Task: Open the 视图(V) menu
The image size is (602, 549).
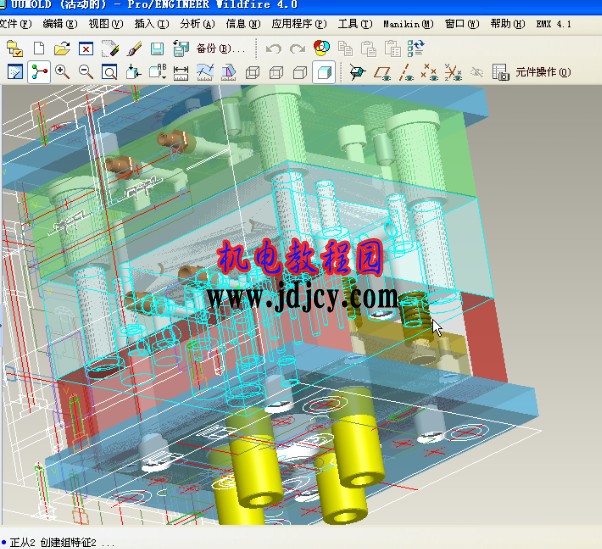Action: point(106,24)
